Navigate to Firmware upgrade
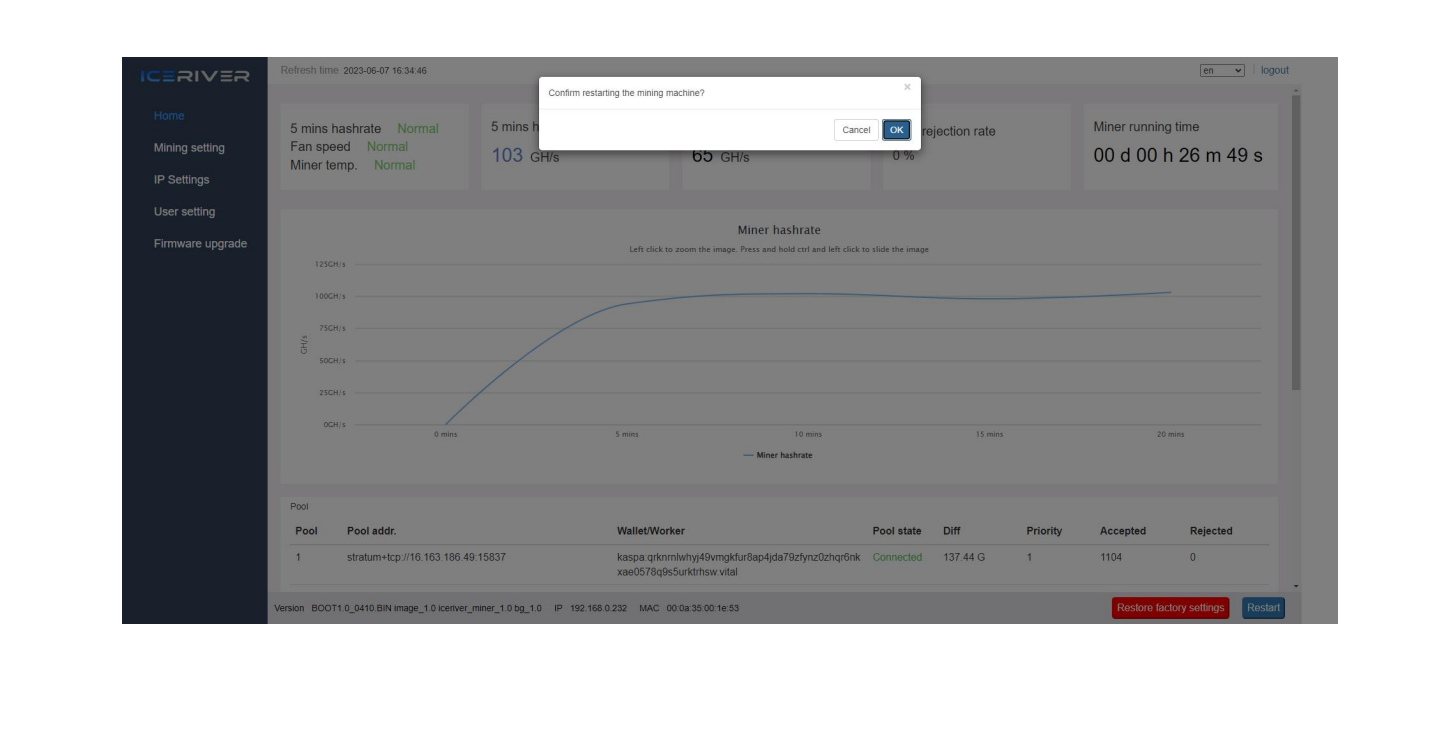The width and height of the screenshot is (1452, 731). (x=200, y=244)
